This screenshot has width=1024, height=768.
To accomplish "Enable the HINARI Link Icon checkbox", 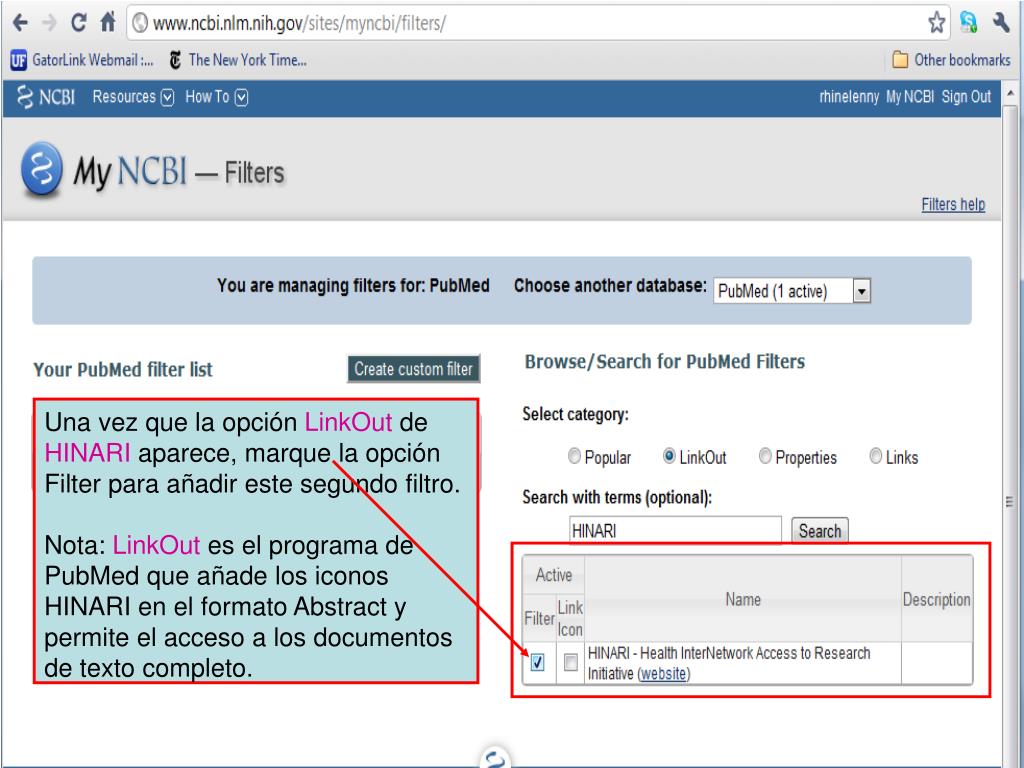I will pyautogui.click(x=570, y=662).
